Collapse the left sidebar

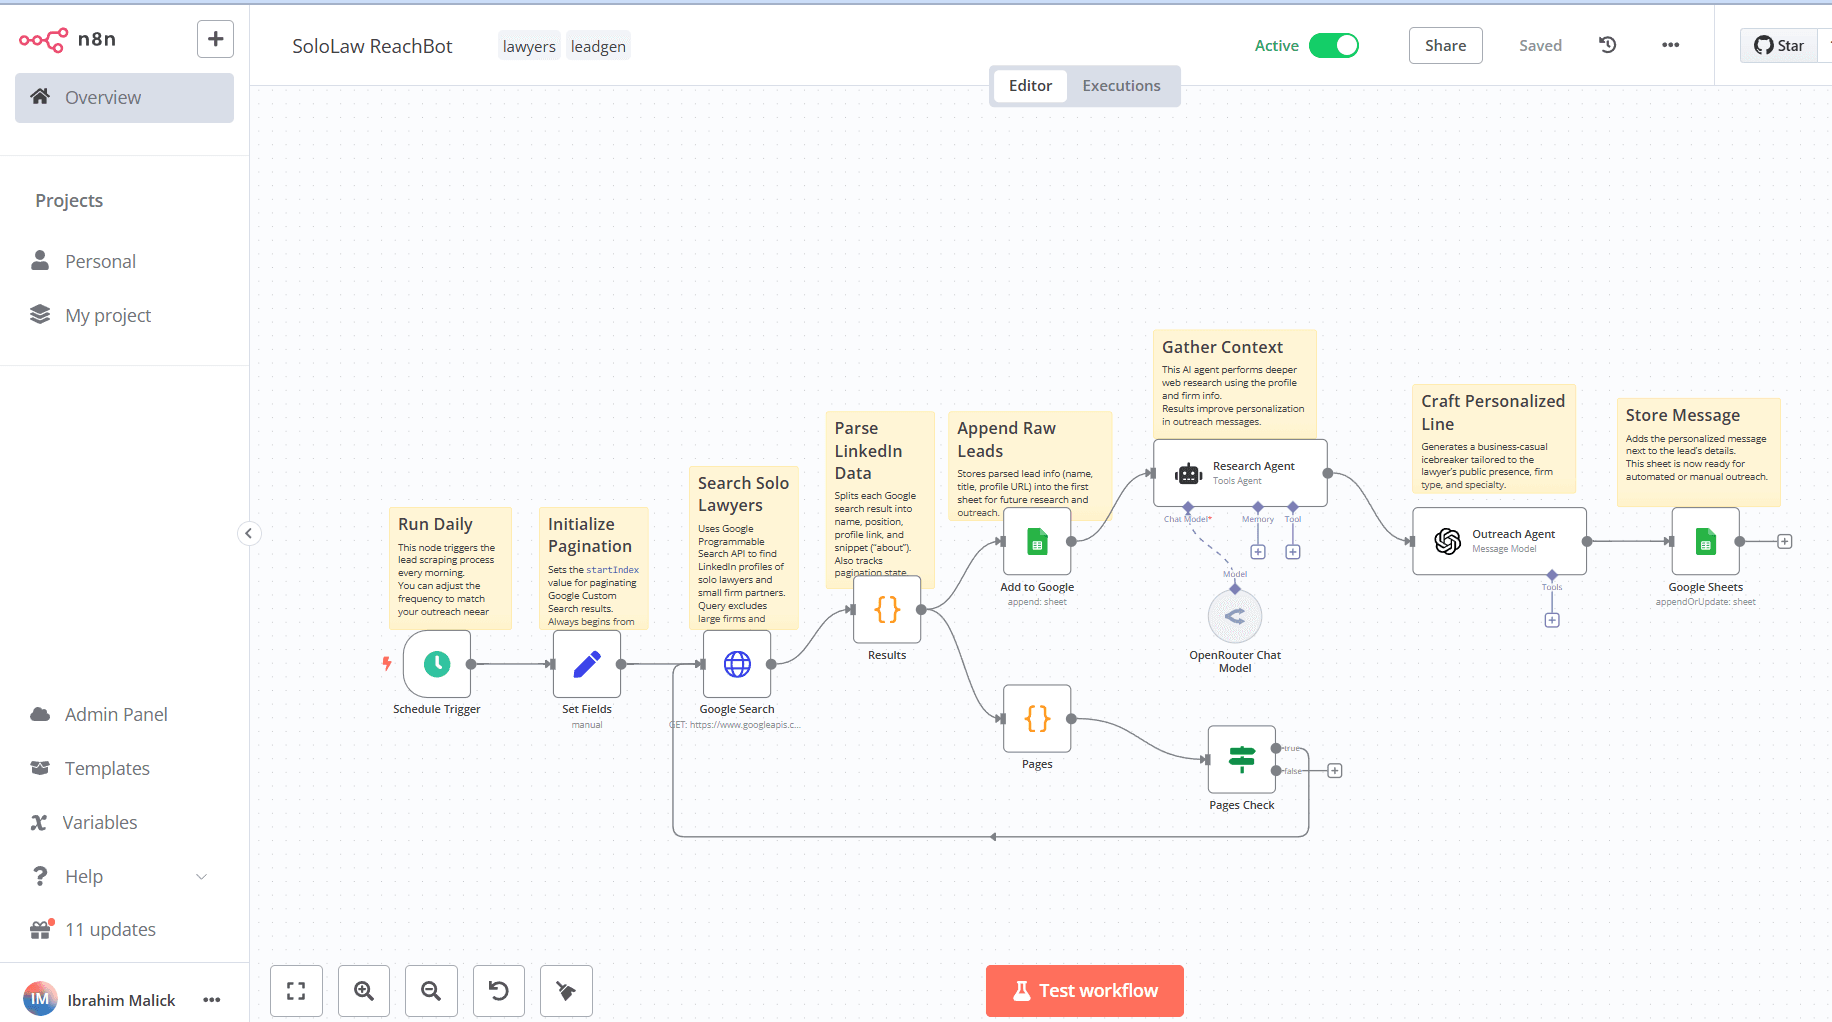click(249, 533)
